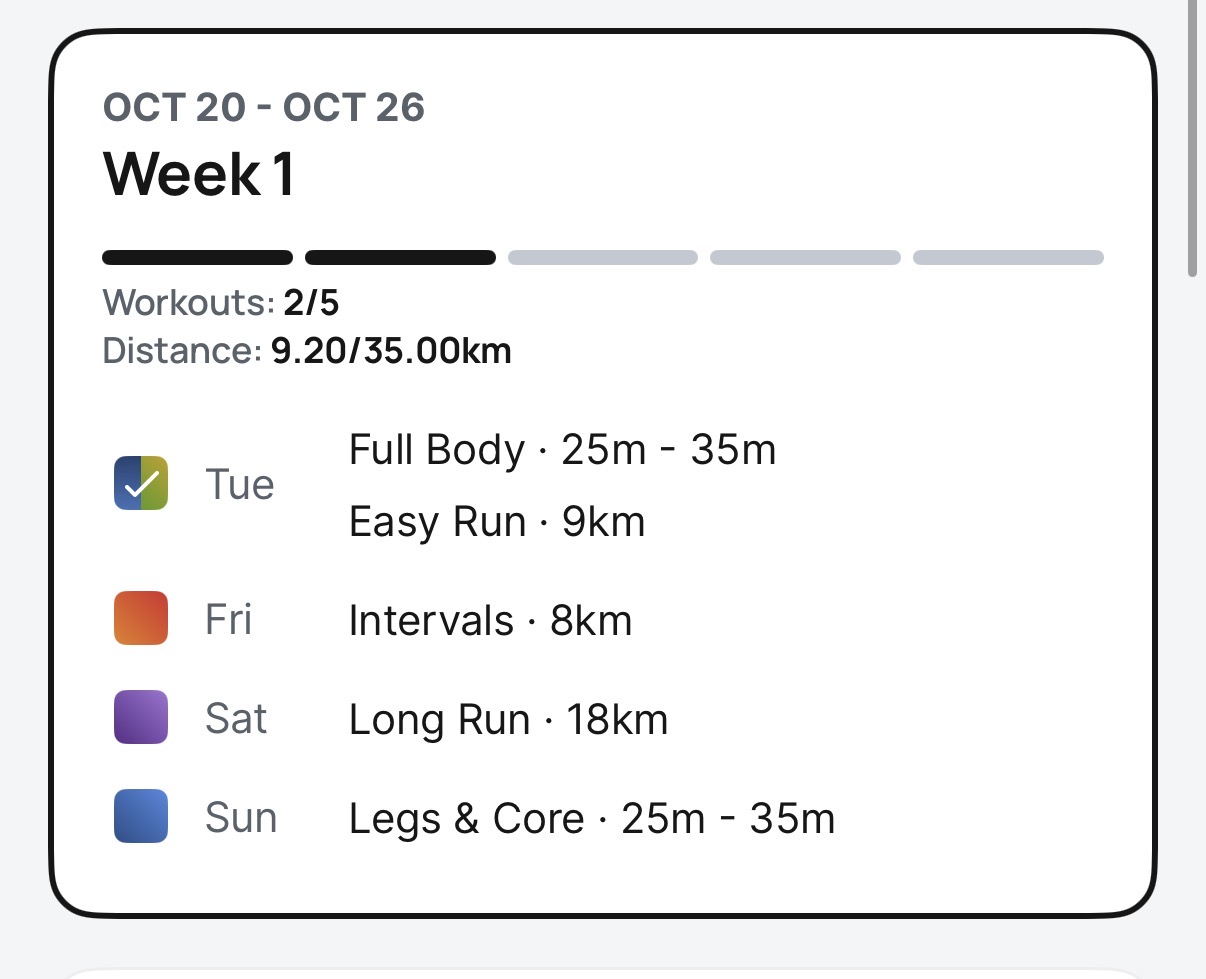The width and height of the screenshot is (1206, 979).
Task: Click the Workouts 2/5 summary
Action: point(221,302)
